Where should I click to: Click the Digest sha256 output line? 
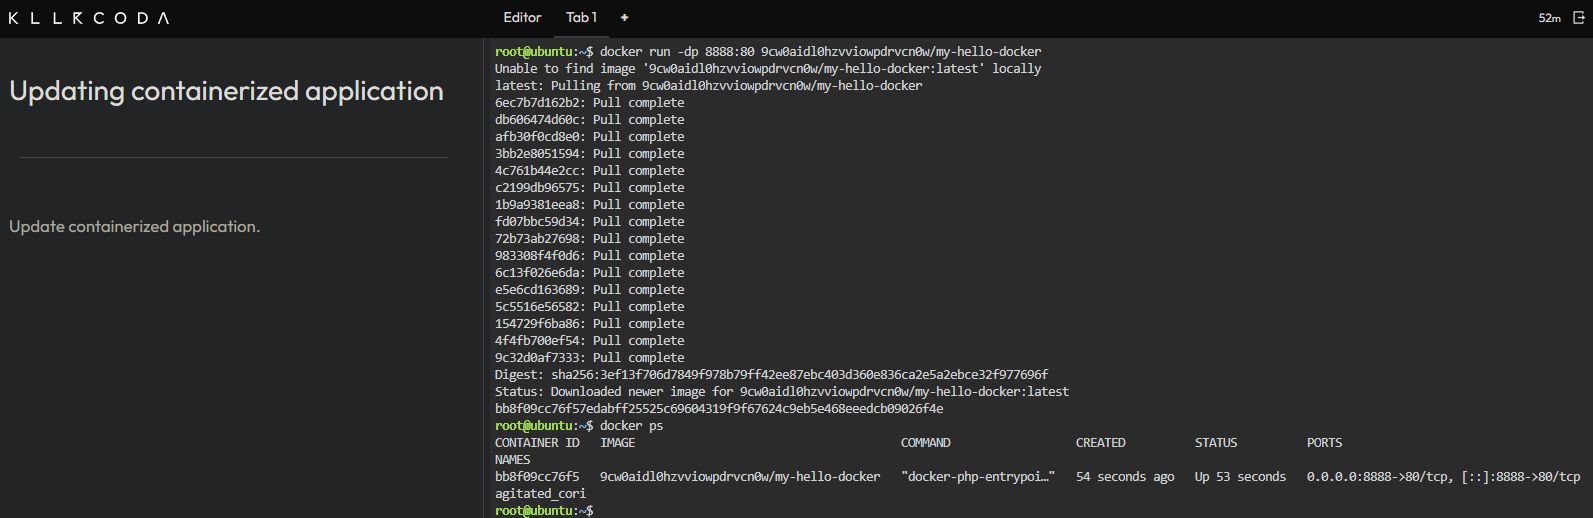771,375
